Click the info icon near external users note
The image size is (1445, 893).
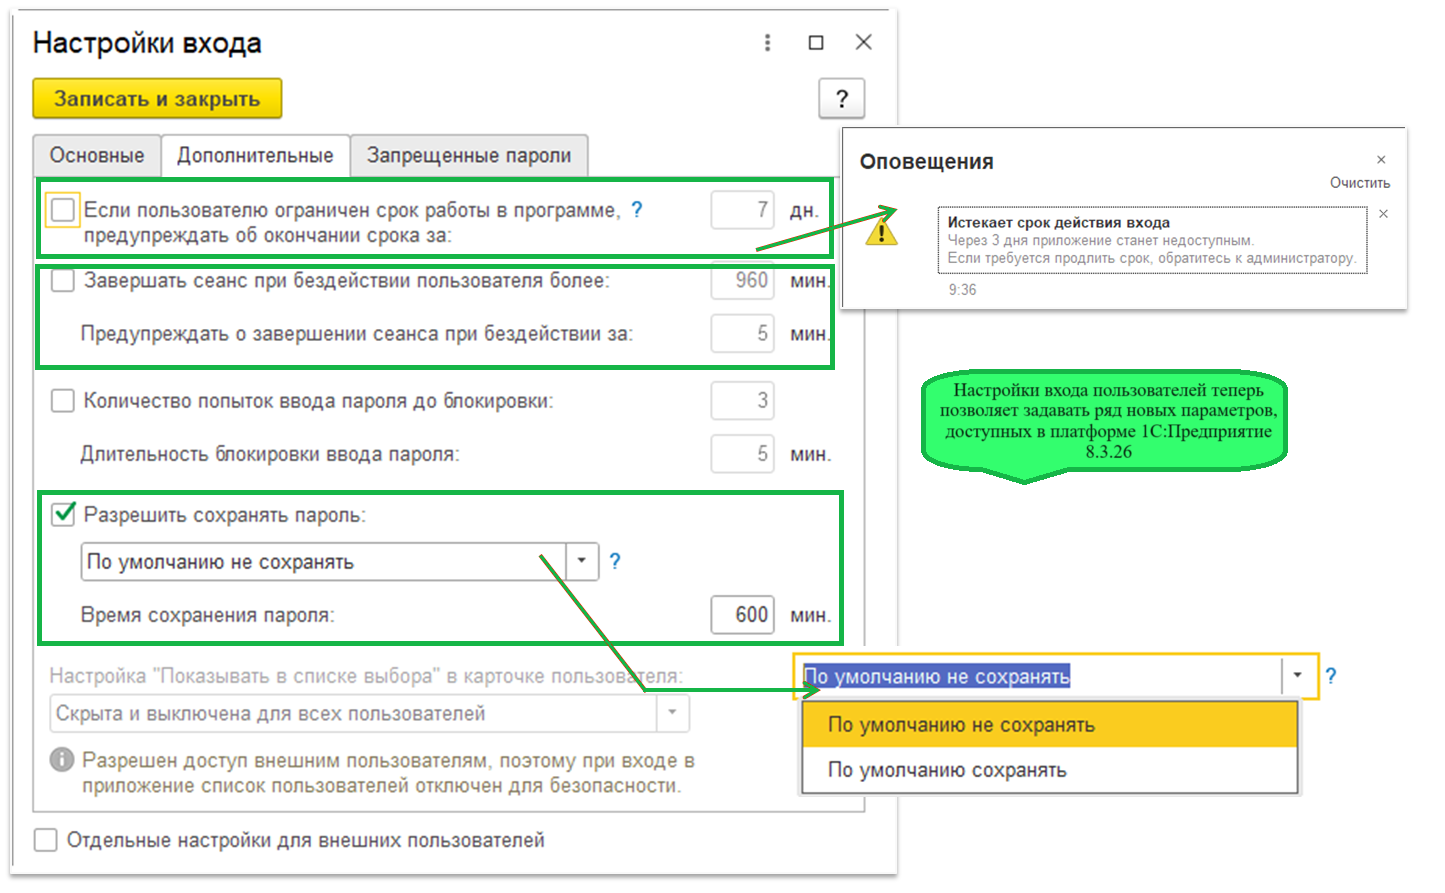[62, 760]
